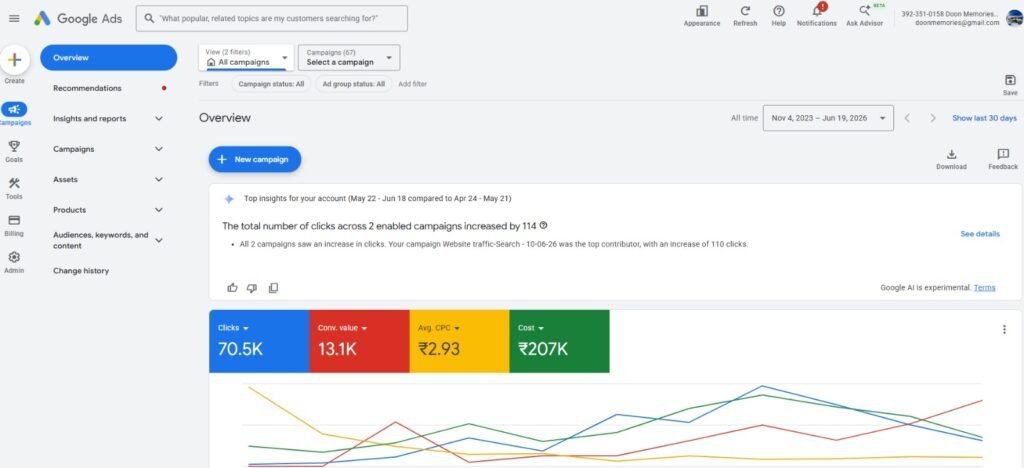Open the Select a campaign dropdown

click(349, 57)
